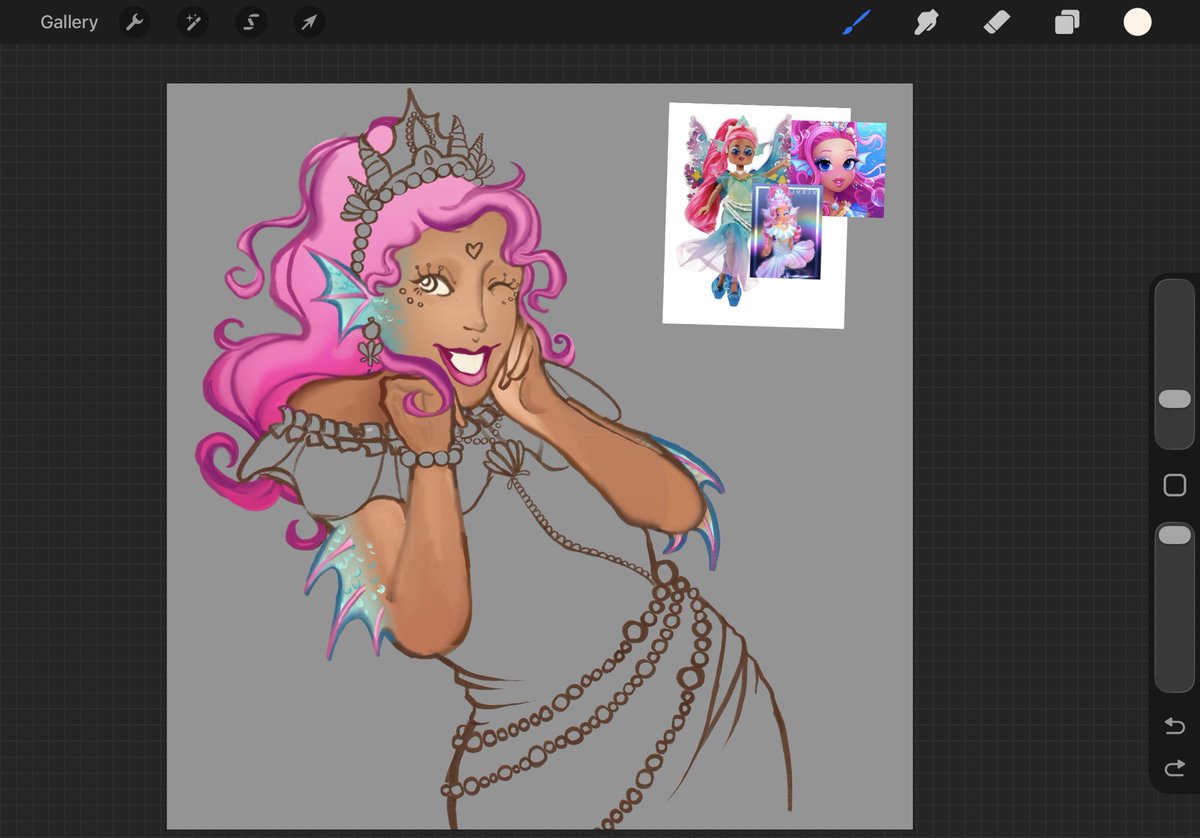The height and width of the screenshot is (838, 1200).
Task: Tap the square modify button in sidebar
Action: point(1174,486)
